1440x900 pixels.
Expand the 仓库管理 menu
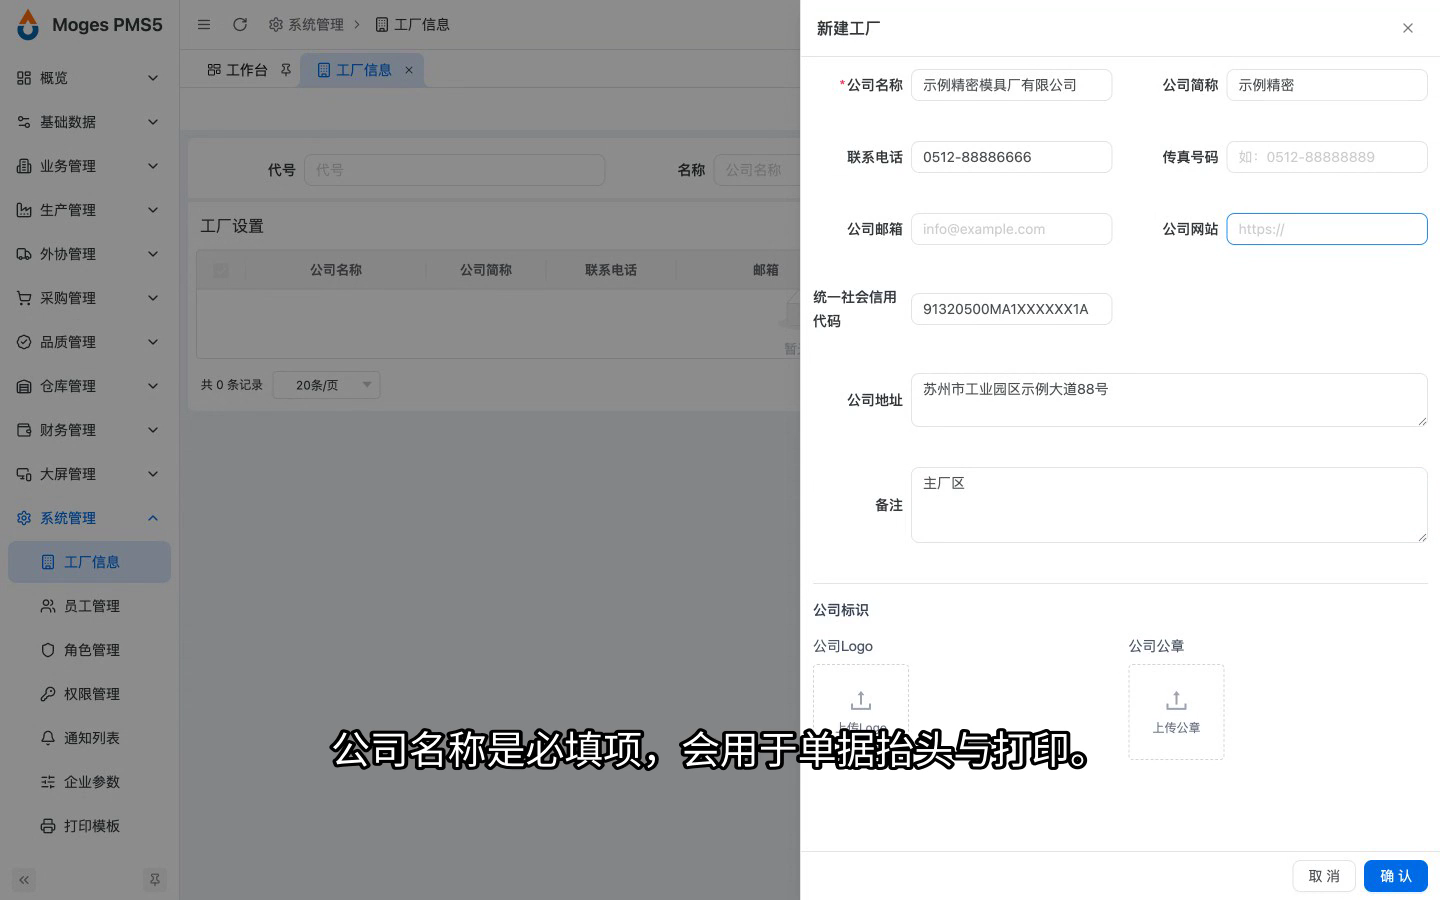coord(90,386)
